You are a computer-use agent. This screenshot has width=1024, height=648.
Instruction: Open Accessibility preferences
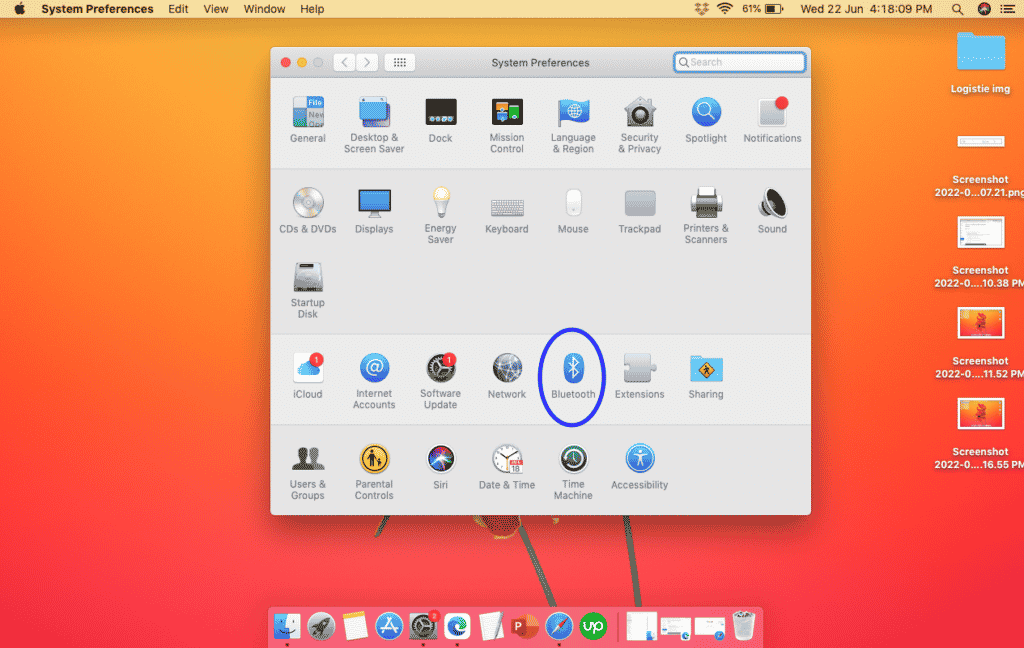(x=639, y=466)
